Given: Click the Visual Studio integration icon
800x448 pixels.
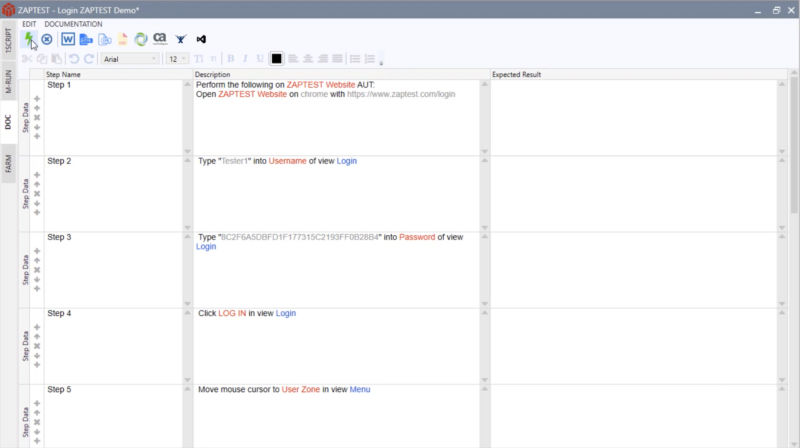Looking at the screenshot, I should (x=201, y=39).
